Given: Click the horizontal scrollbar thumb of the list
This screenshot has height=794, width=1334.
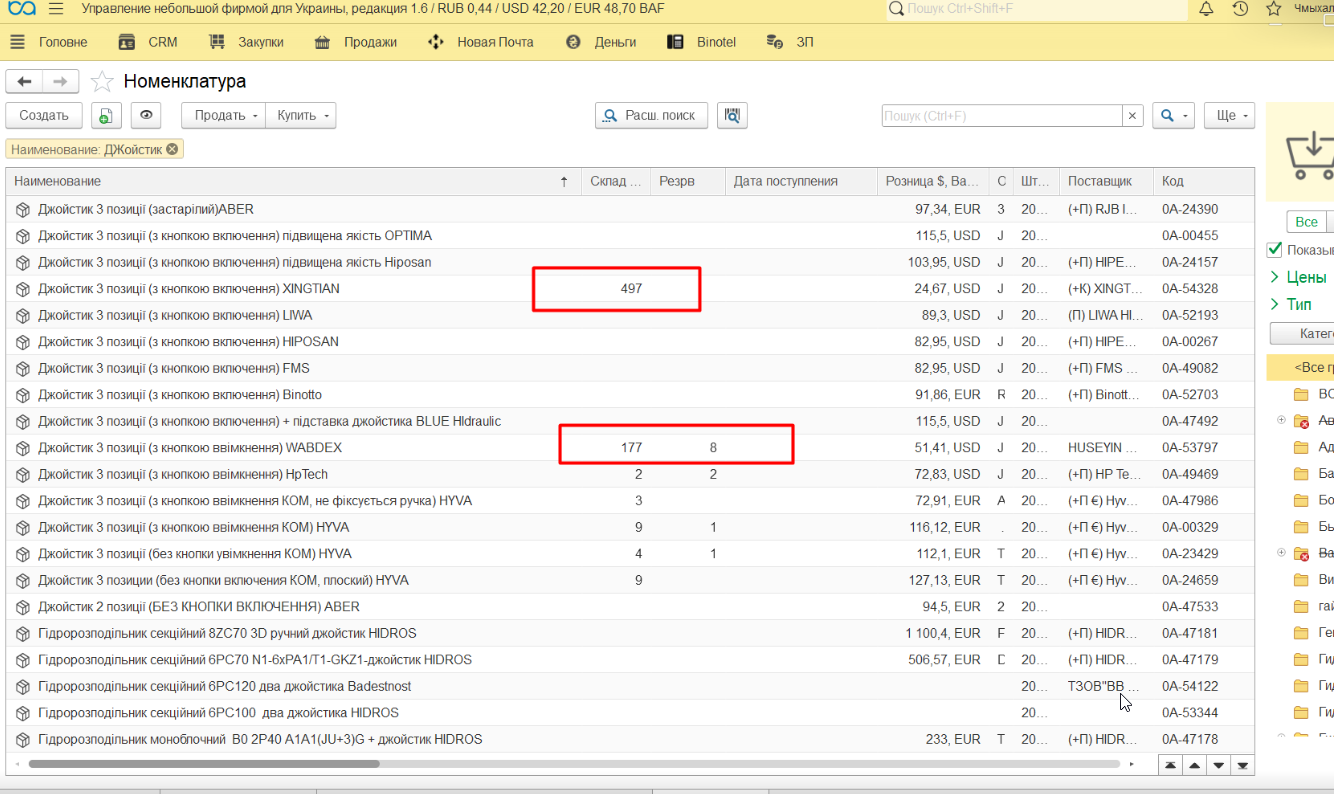Looking at the screenshot, I should click(x=204, y=765).
